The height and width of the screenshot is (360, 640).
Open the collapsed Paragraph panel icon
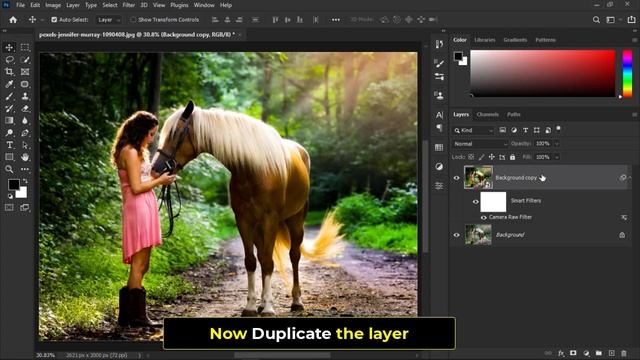coord(439,128)
